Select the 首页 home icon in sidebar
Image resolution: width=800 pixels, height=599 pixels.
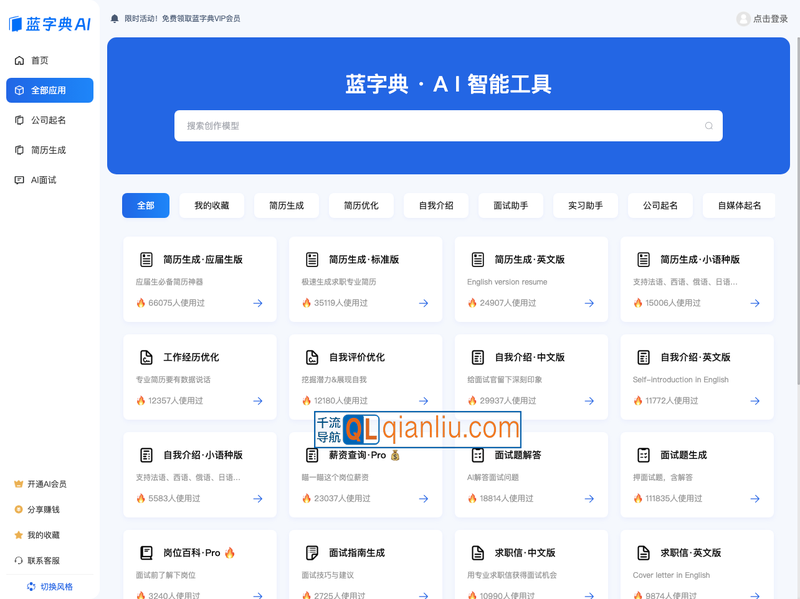point(20,60)
